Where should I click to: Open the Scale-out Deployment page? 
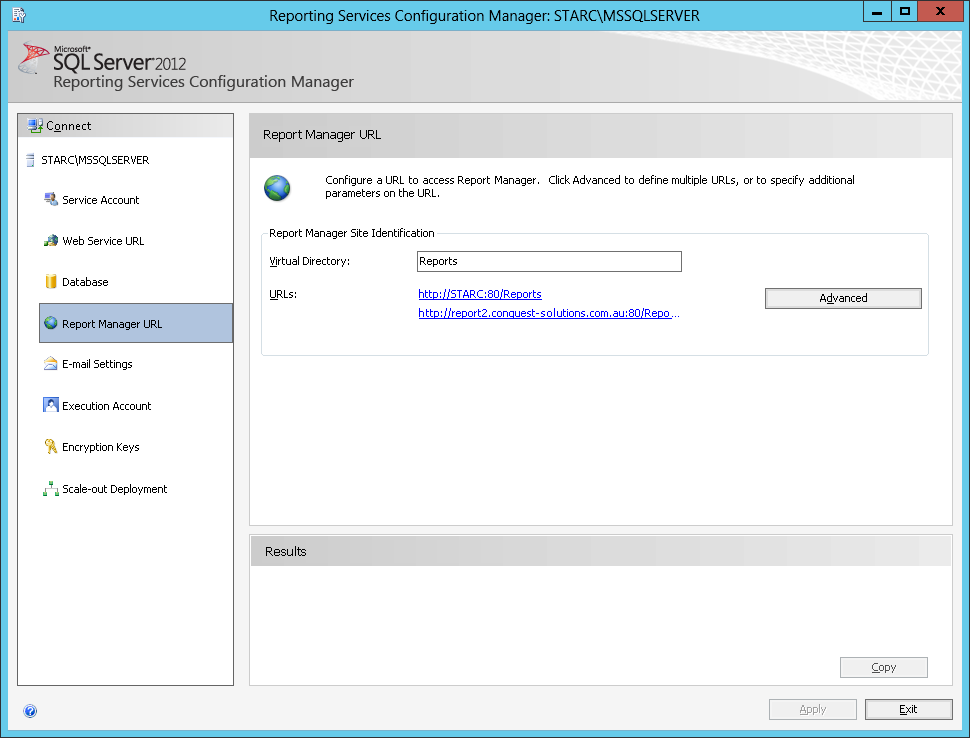click(x=114, y=489)
